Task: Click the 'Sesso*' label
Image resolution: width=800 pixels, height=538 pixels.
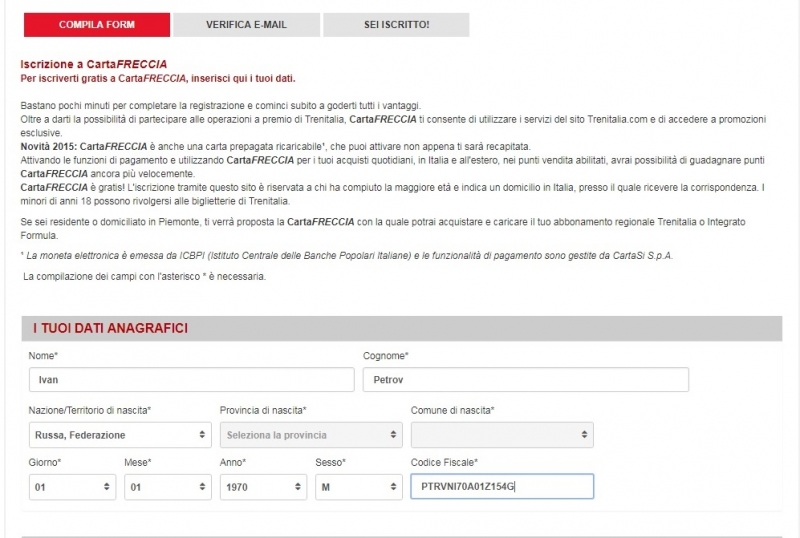Action: [x=331, y=462]
